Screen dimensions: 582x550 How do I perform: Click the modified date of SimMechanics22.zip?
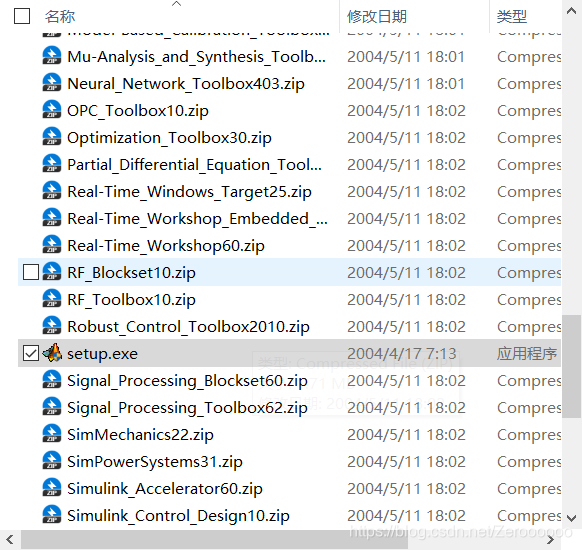point(406,435)
